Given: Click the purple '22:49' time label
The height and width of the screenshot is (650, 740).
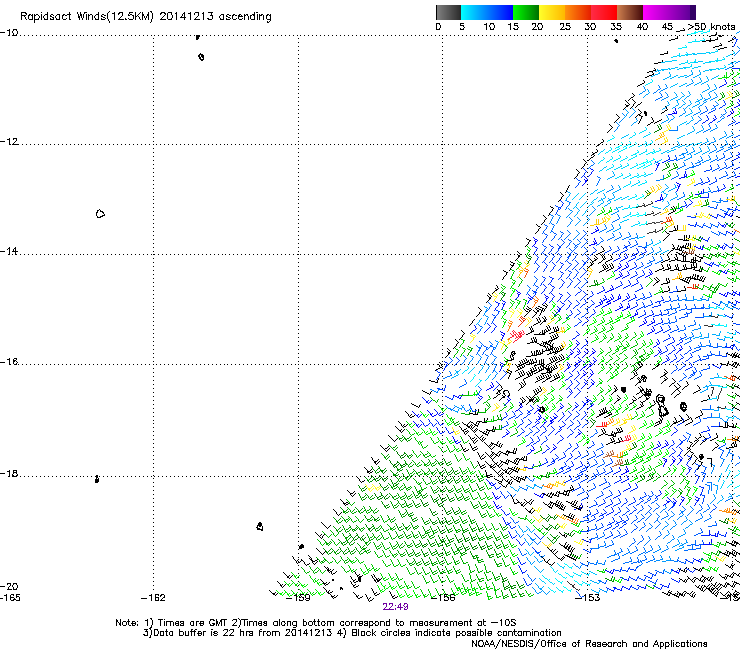Looking at the screenshot, I should 395,607.
